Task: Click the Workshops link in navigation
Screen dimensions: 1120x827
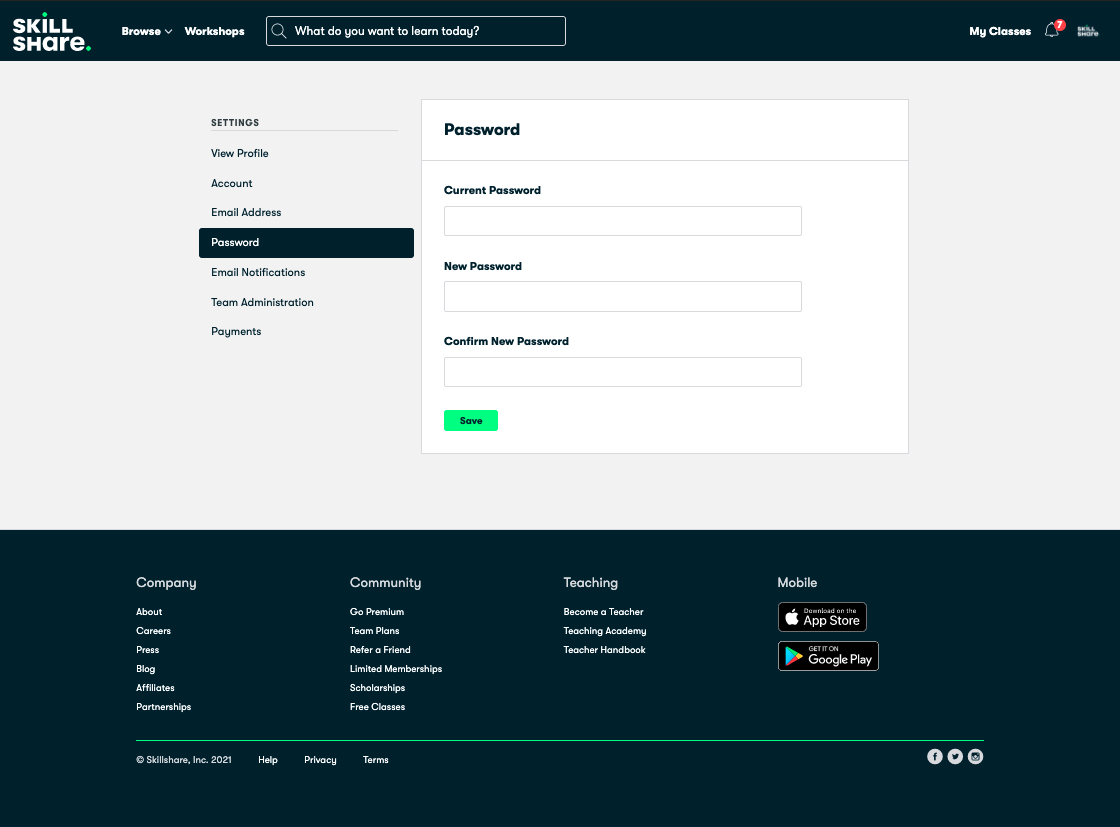Action: click(x=214, y=31)
